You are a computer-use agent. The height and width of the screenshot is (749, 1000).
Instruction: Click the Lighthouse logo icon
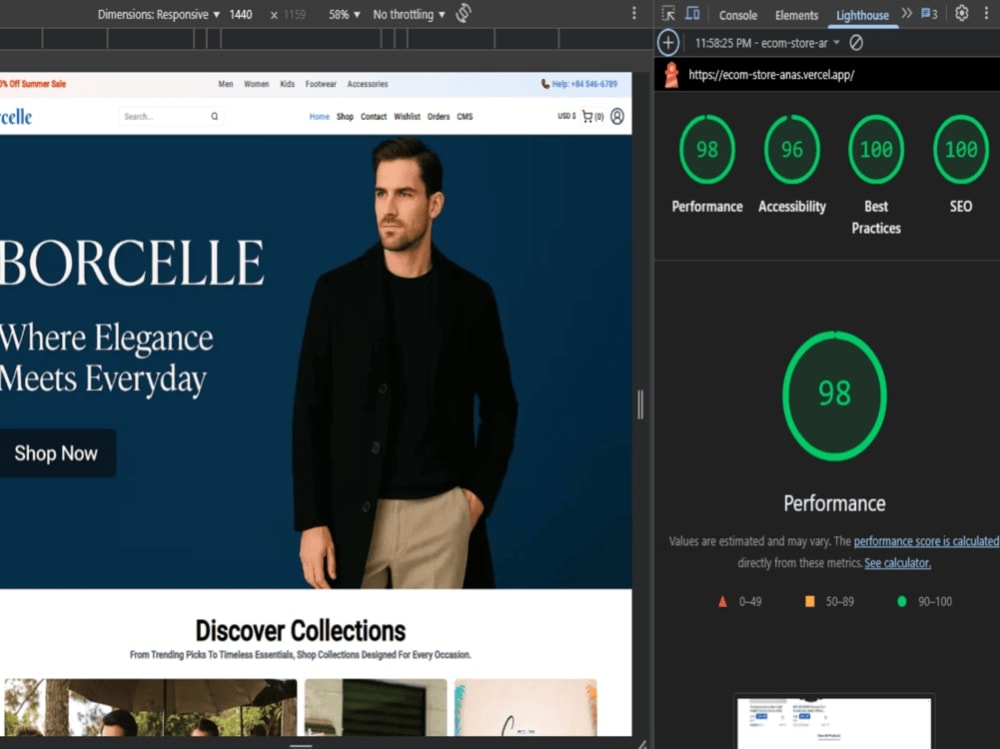click(671, 75)
